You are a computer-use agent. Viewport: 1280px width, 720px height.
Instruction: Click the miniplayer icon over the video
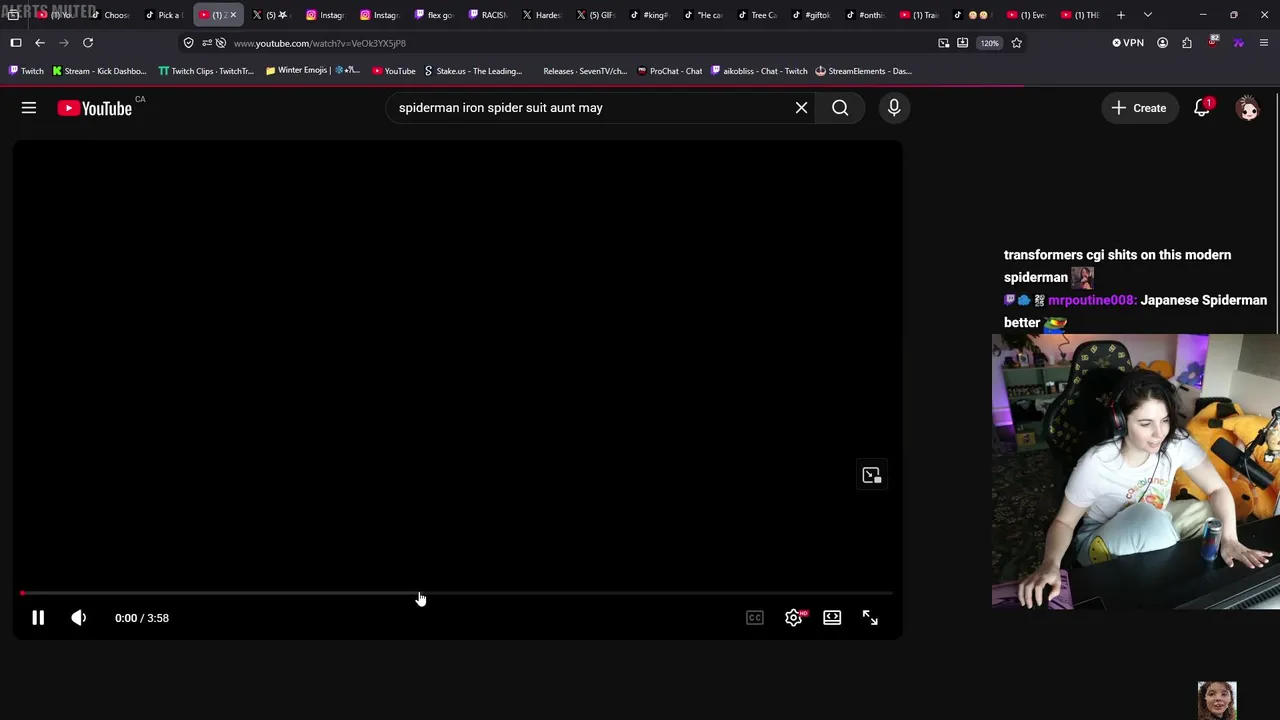[x=872, y=475]
